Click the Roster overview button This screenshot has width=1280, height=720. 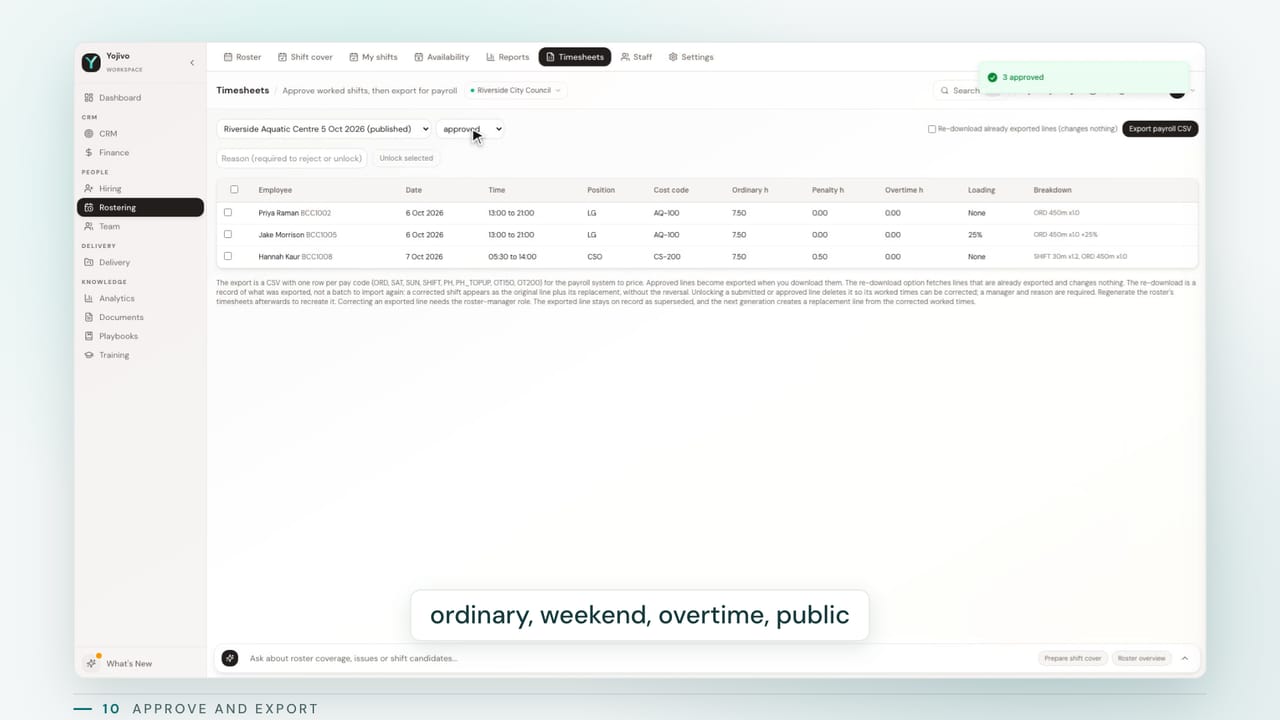(x=1142, y=658)
